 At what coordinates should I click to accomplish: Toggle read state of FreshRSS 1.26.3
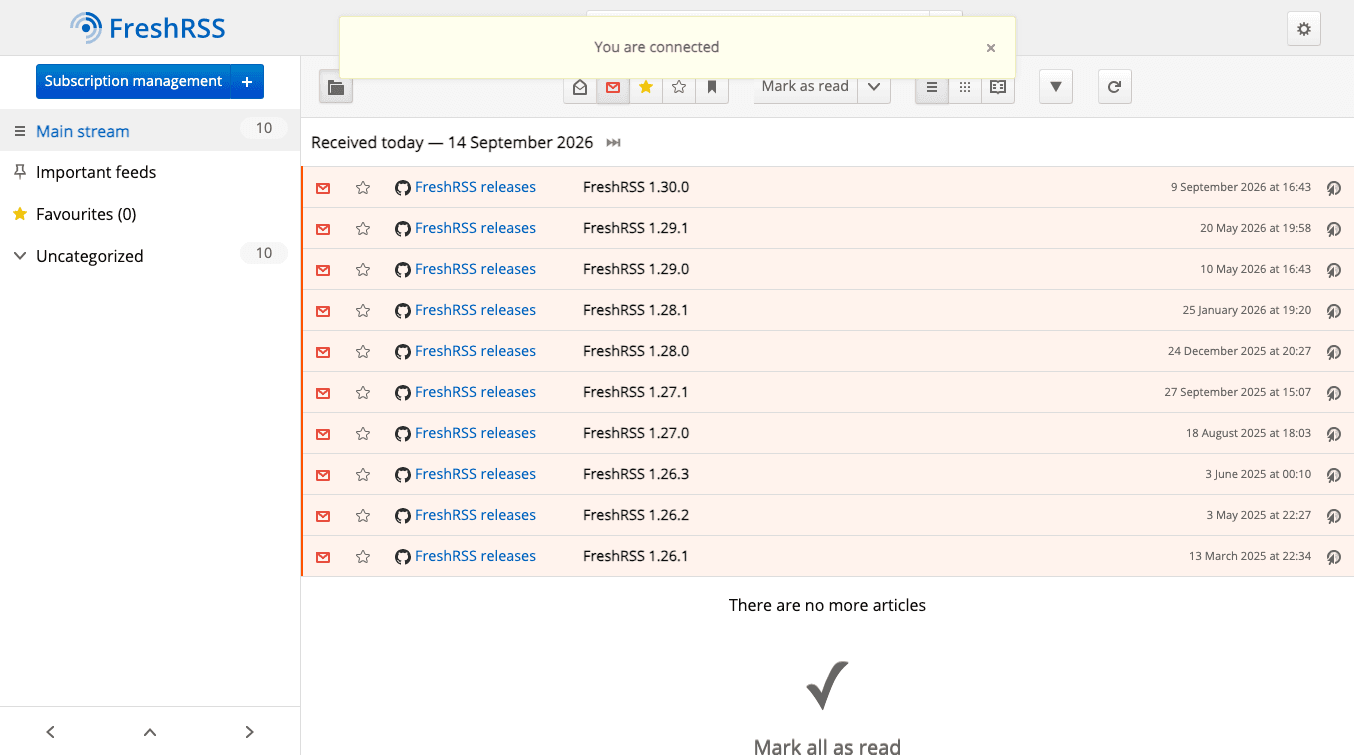(323, 475)
